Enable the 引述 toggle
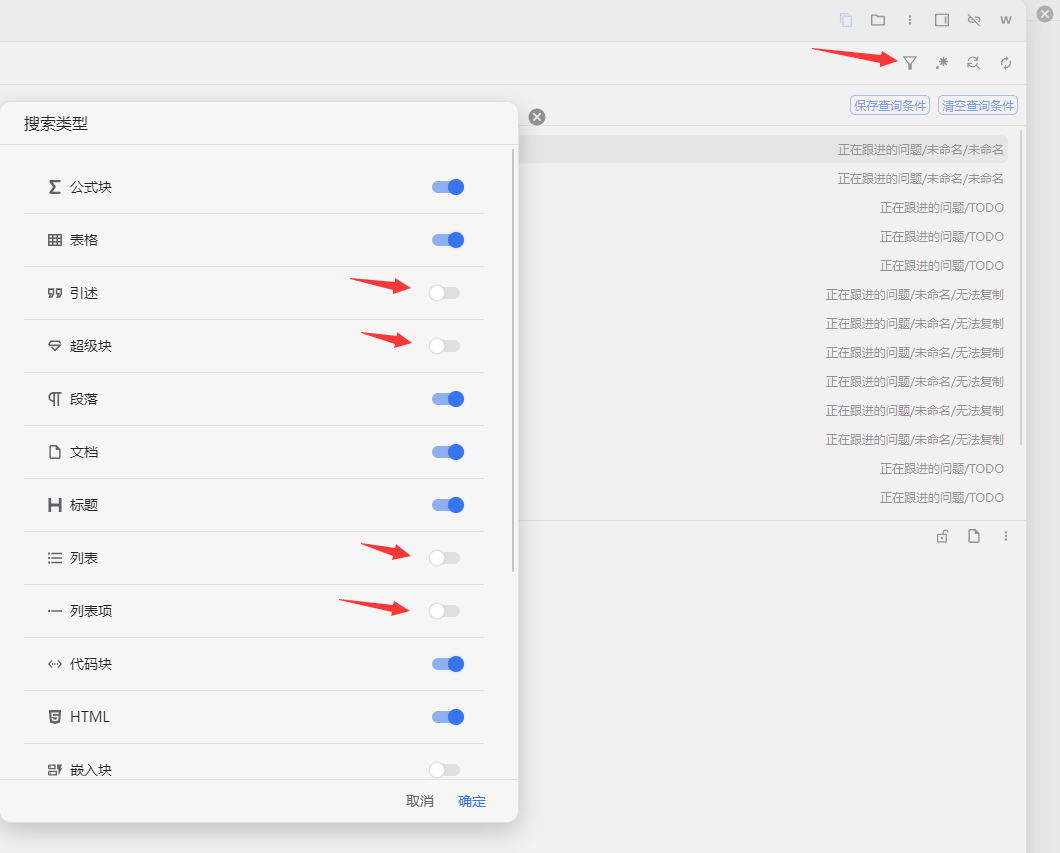Image resolution: width=1060 pixels, height=853 pixels. pos(444,293)
